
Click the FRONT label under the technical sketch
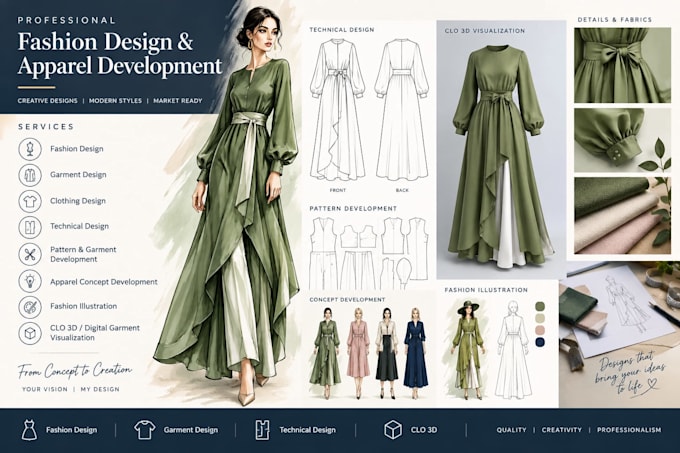(338, 190)
